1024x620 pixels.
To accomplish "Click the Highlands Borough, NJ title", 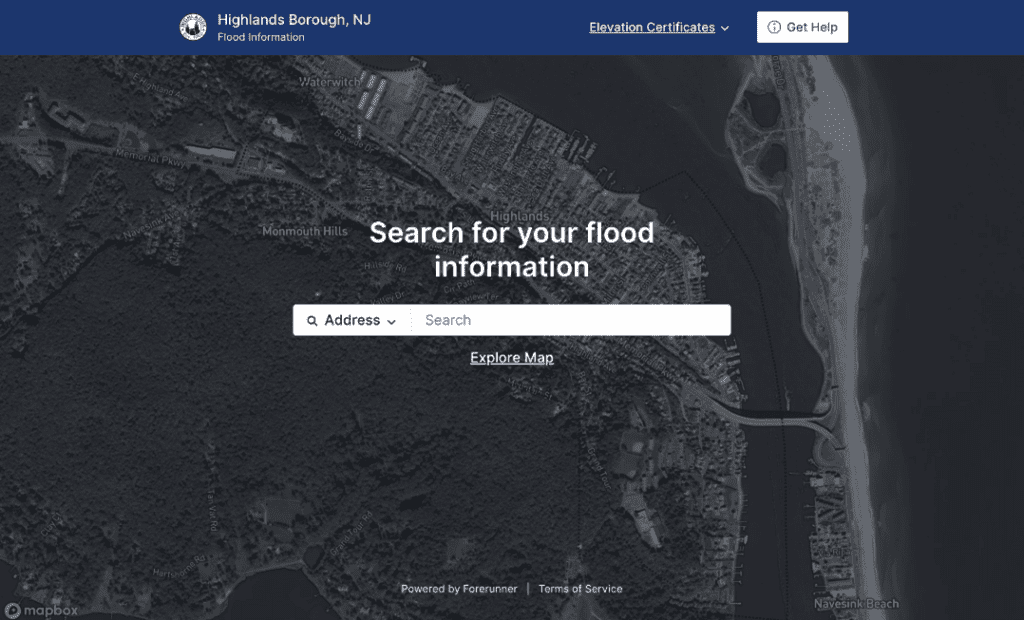I will [x=294, y=20].
